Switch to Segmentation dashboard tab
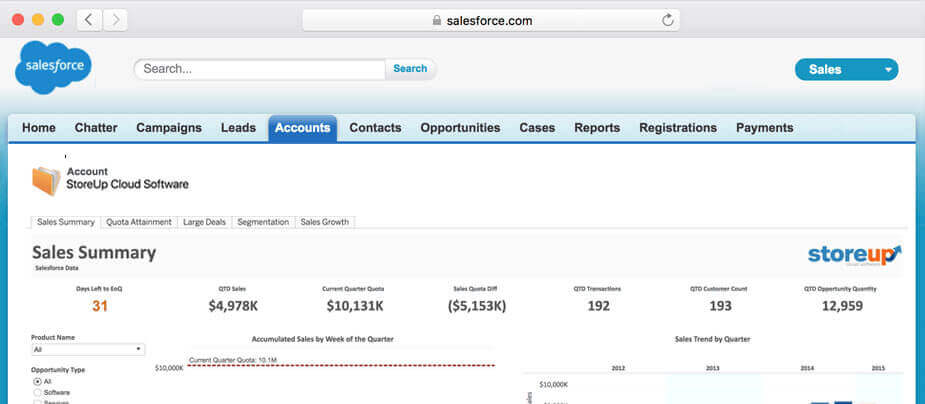This screenshot has height=404, width=925. tap(263, 222)
